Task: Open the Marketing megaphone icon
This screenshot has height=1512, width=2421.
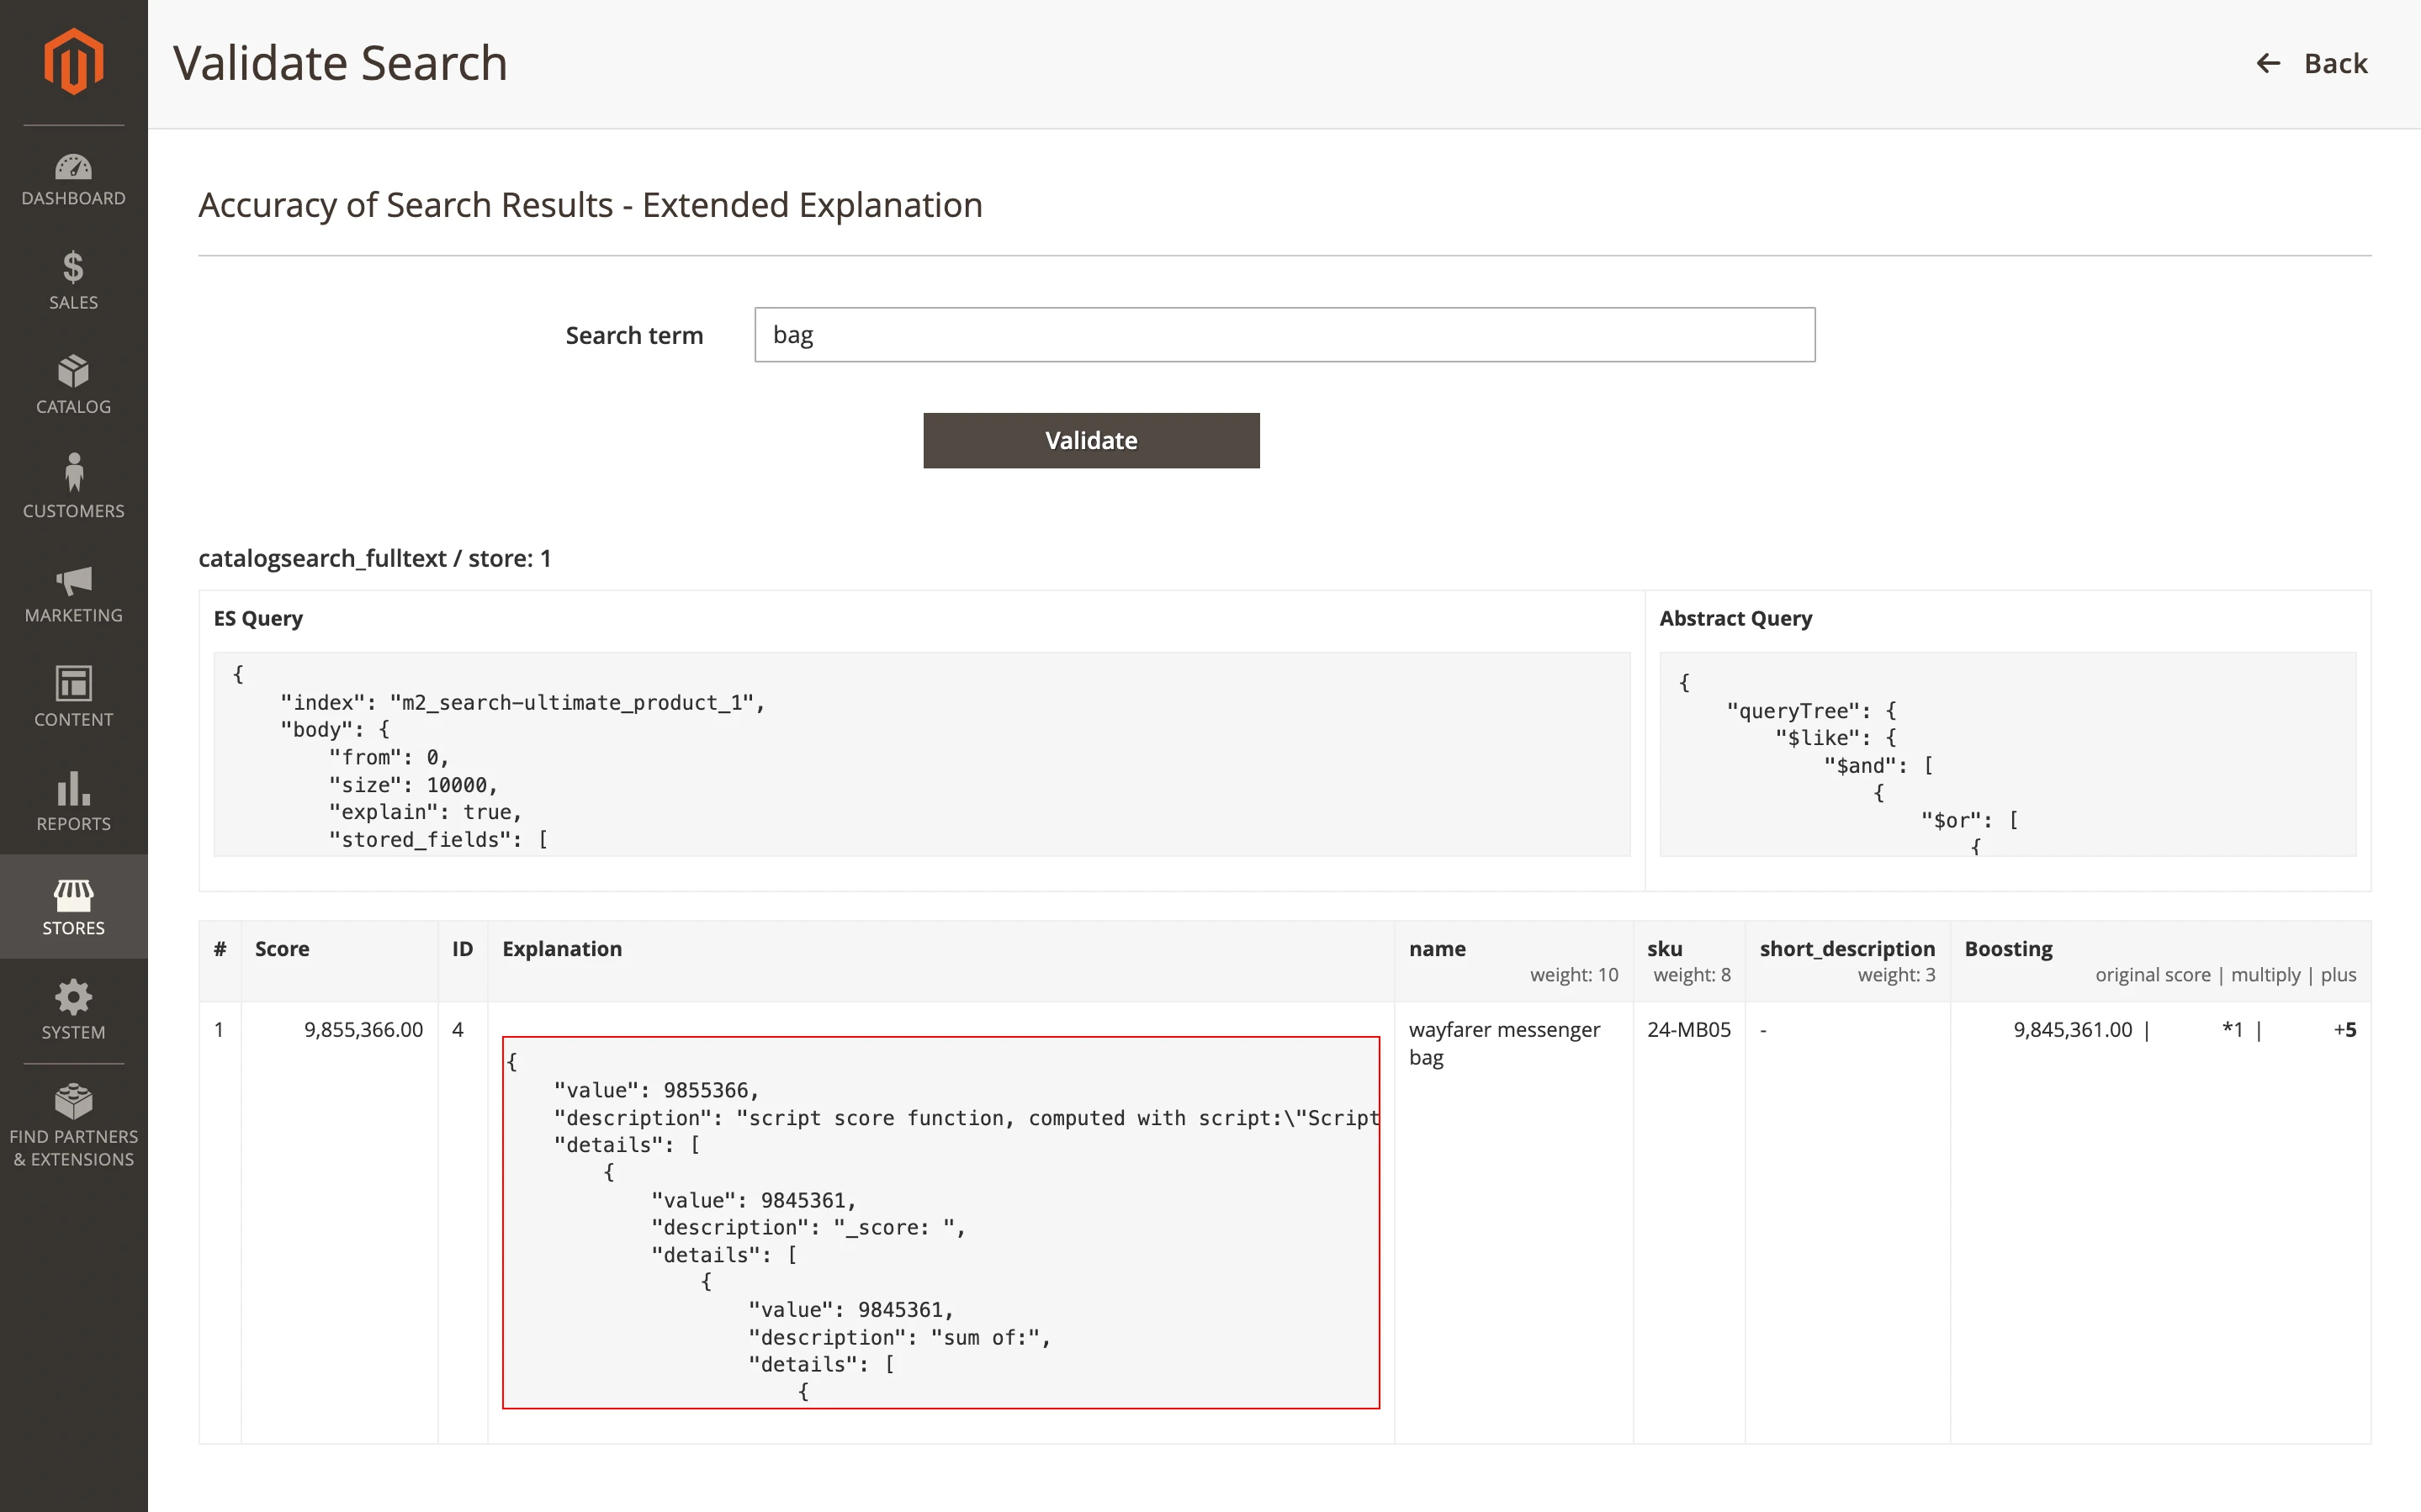Action: tap(73, 580)
